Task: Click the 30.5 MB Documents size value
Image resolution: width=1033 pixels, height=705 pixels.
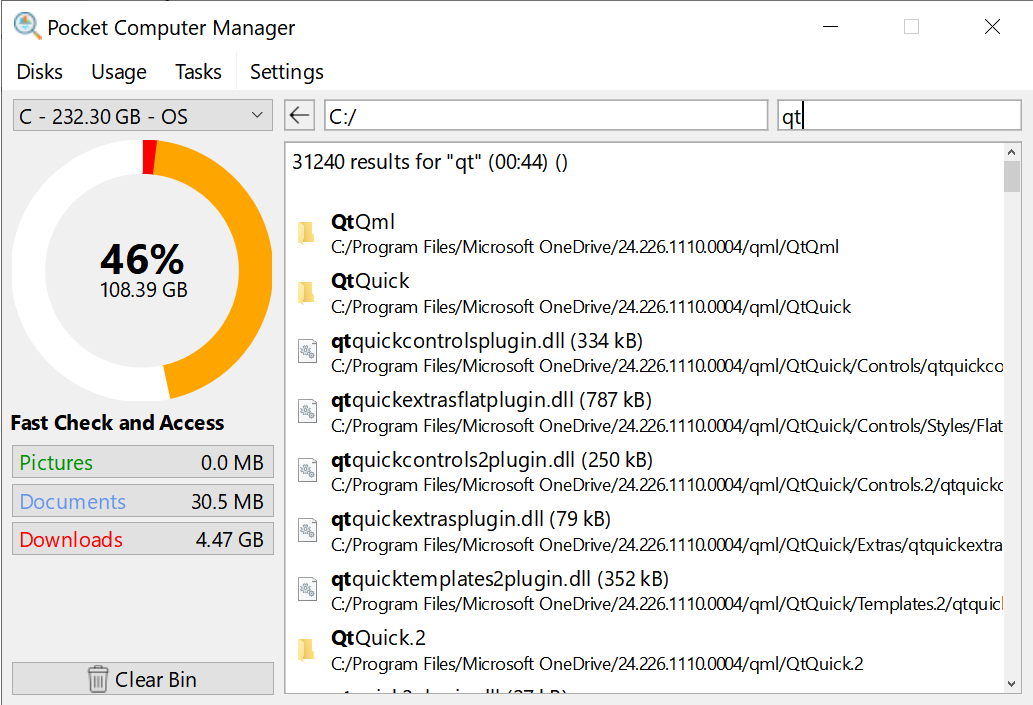Action: click(x=227, y=501)
